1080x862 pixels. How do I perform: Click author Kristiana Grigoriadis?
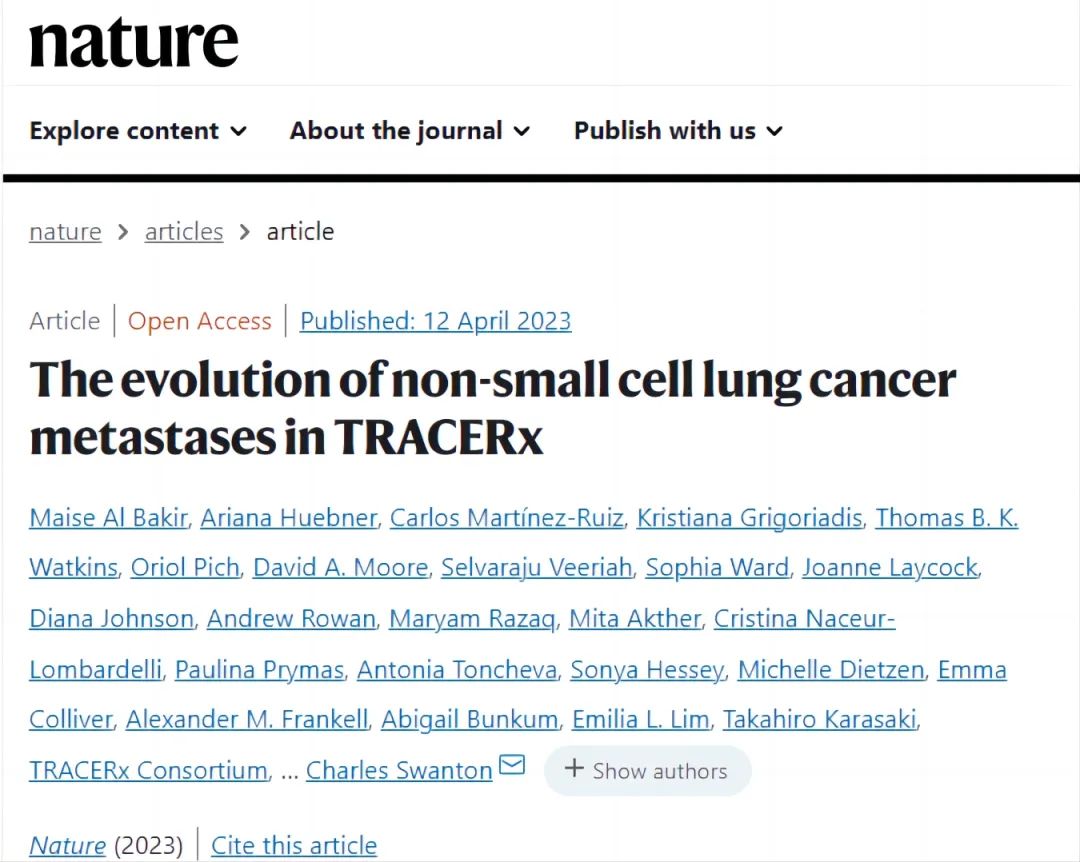[x=750, y=518]
